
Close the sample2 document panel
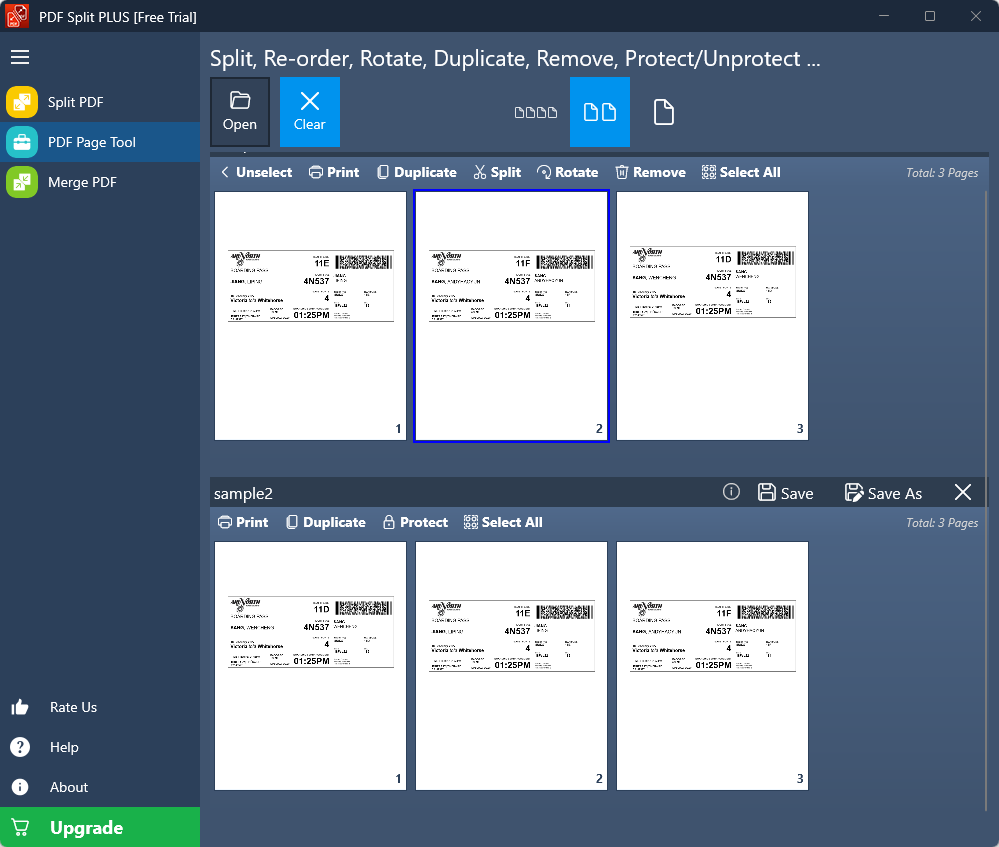coord(963,492)
